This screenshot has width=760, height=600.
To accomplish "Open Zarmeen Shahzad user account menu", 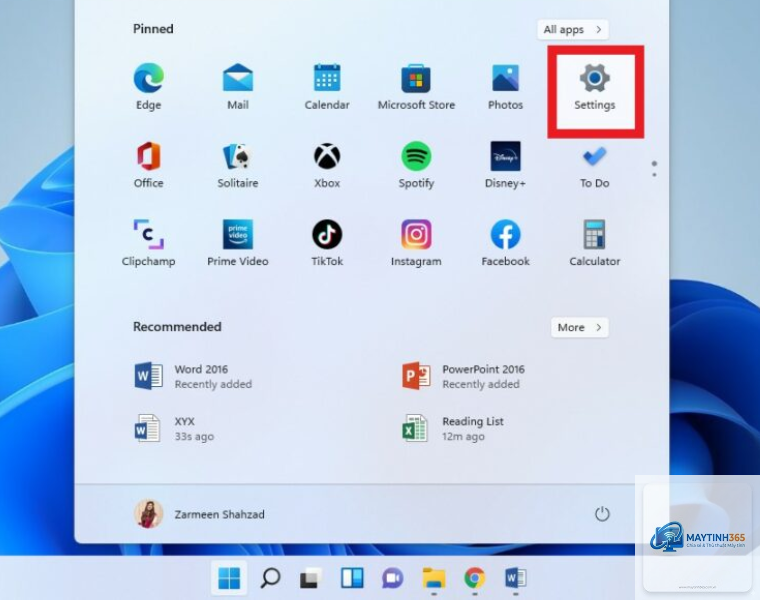I will pos(199,514).
